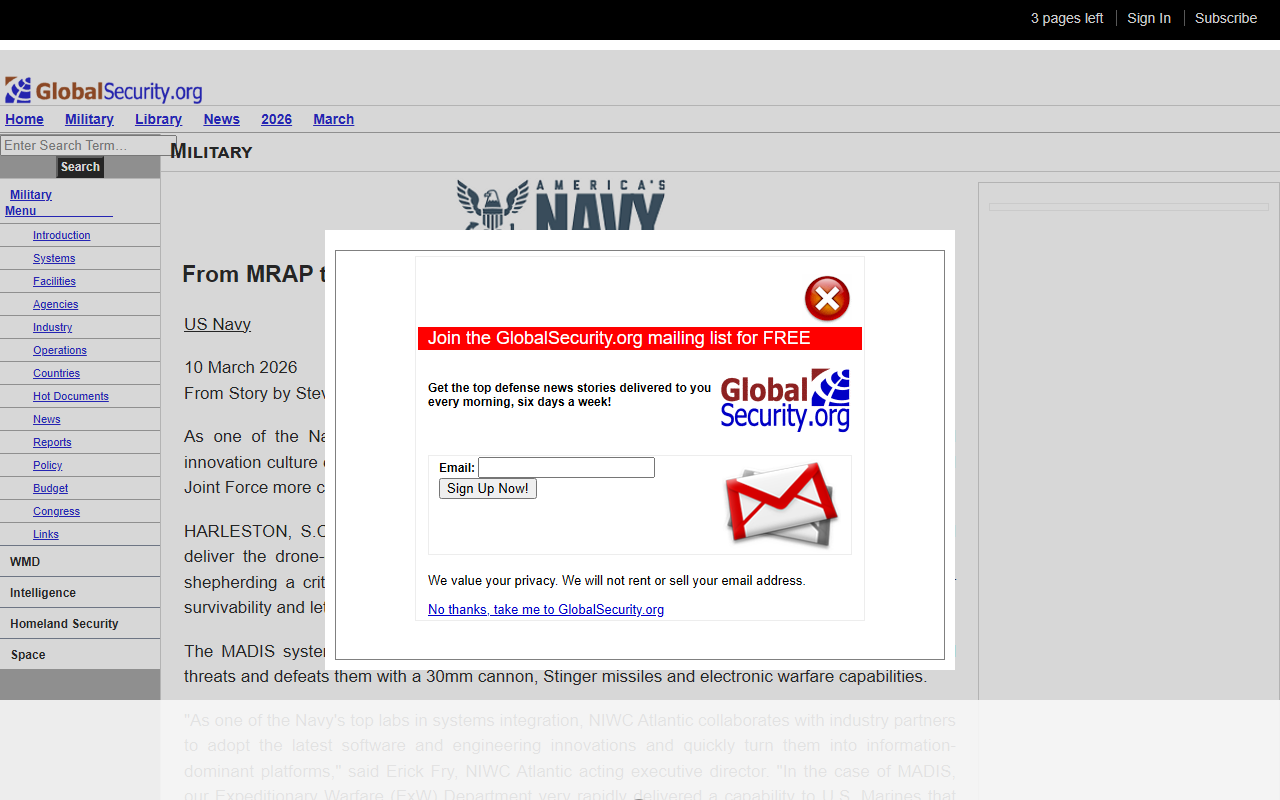Open Countries in the sidebar
The height and width of the screenshot is (800, 1280).
(x=56, y=373)
